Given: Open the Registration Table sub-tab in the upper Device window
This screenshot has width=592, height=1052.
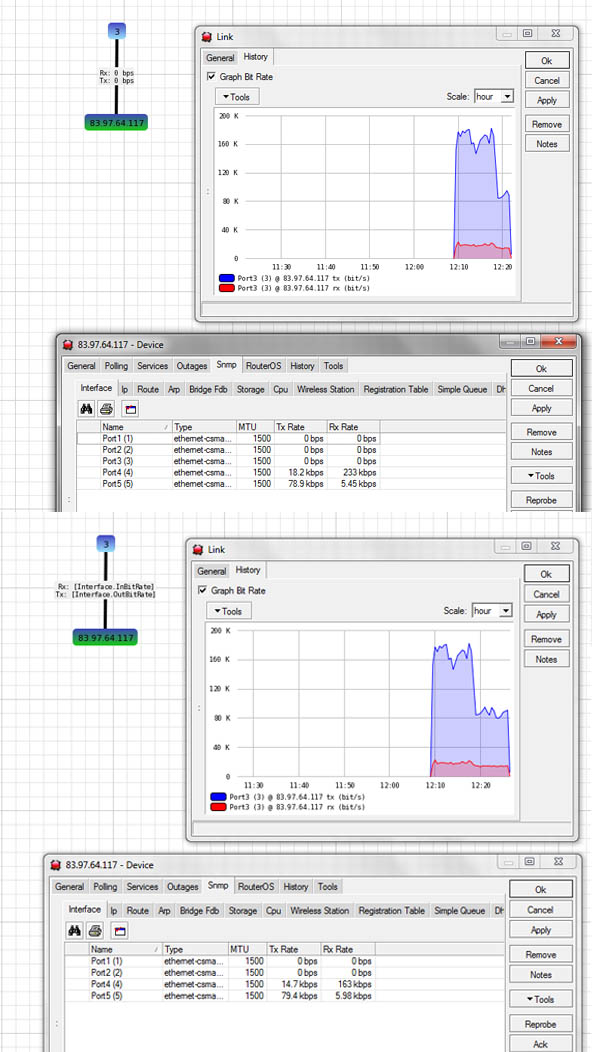Looking at the screenshot, I should point(398,389).
